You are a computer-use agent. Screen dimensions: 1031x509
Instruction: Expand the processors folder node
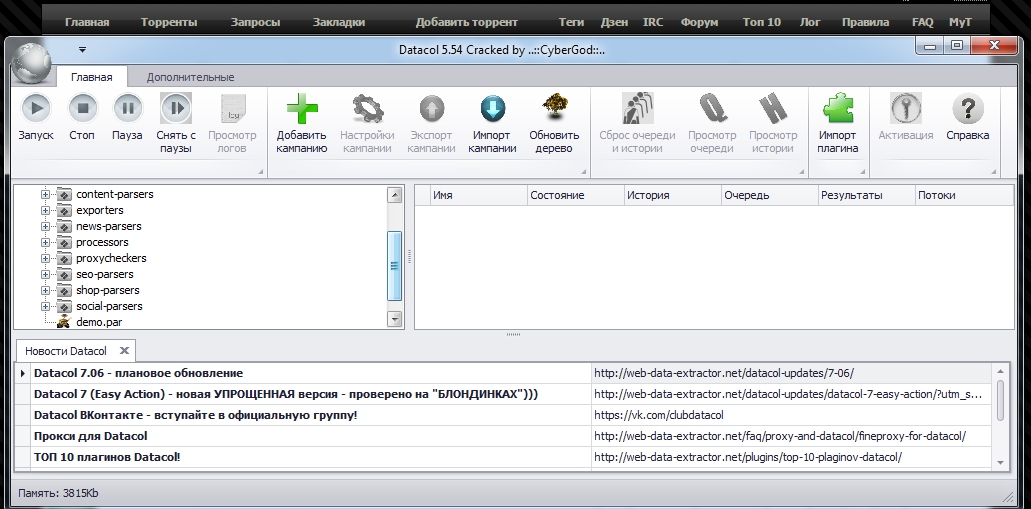tap(45, 242)
